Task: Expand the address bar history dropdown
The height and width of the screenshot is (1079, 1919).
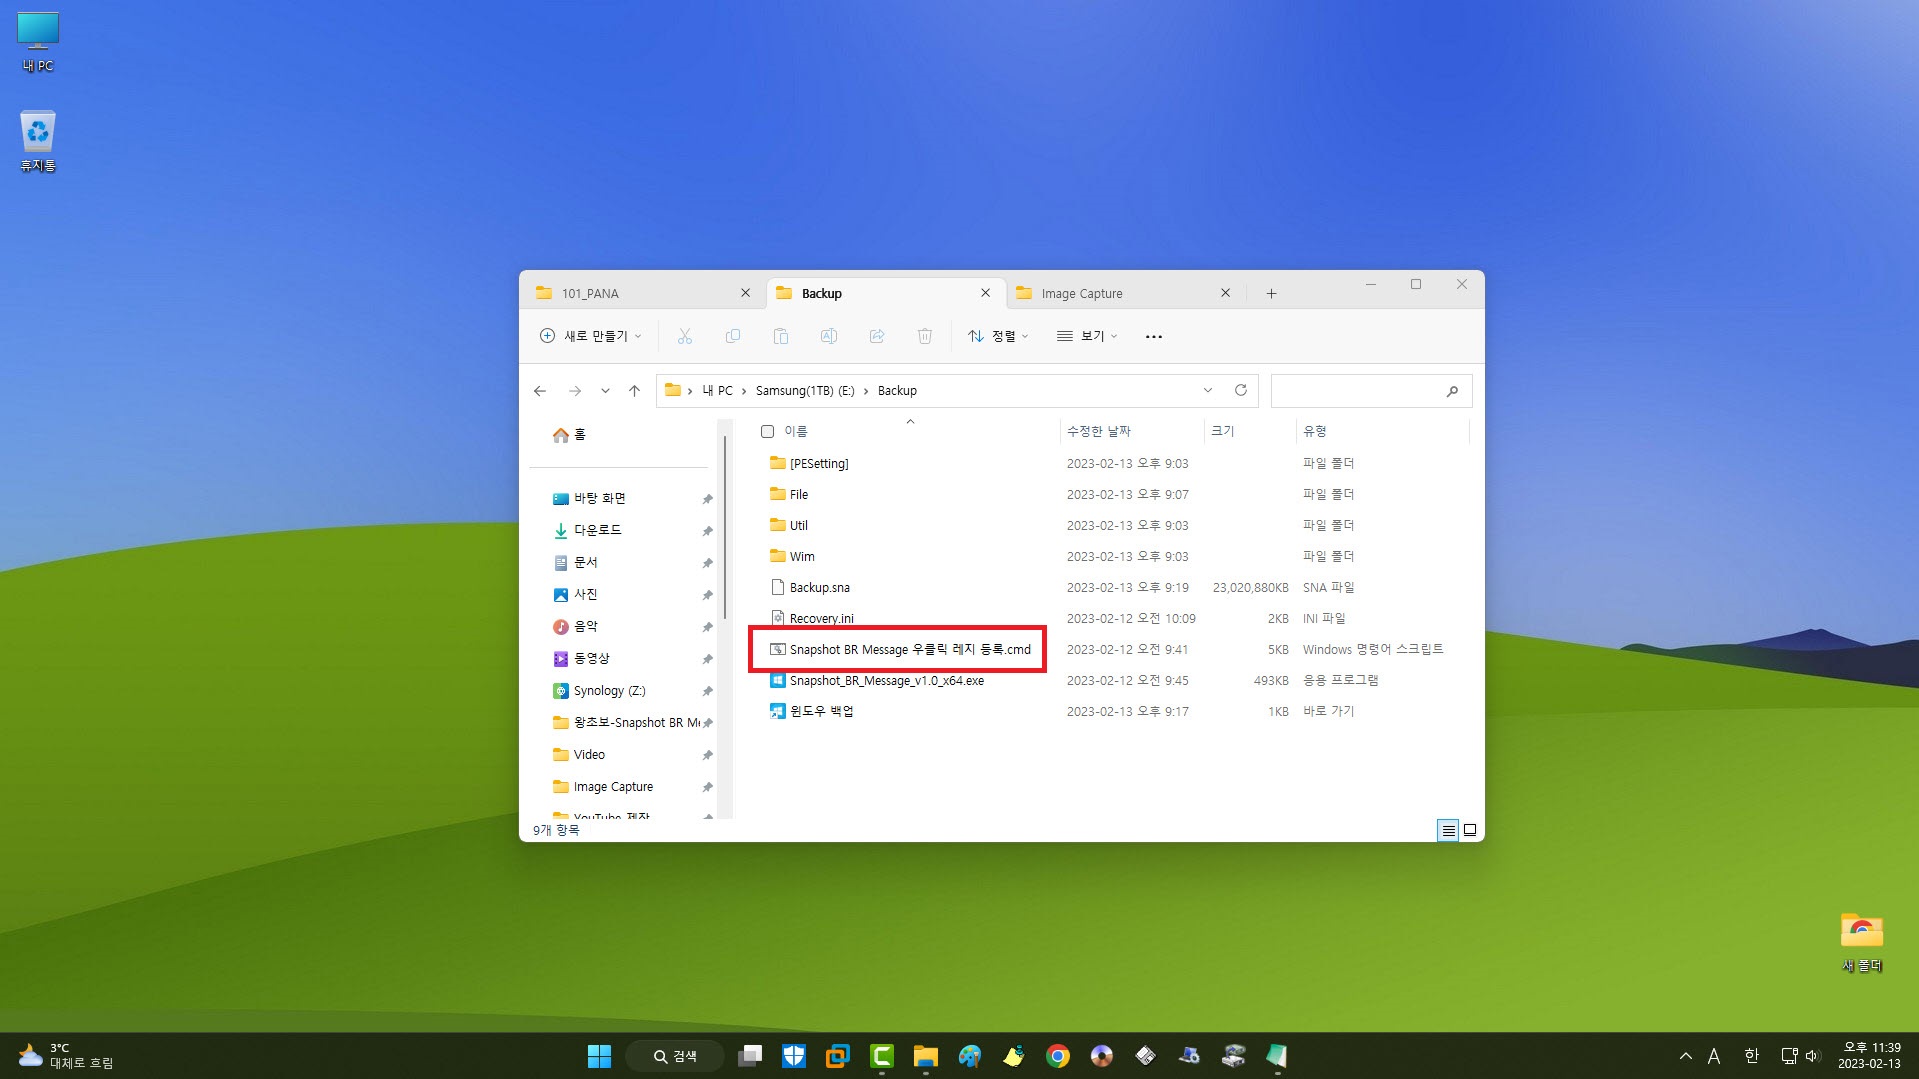Action: (1208, 390)
